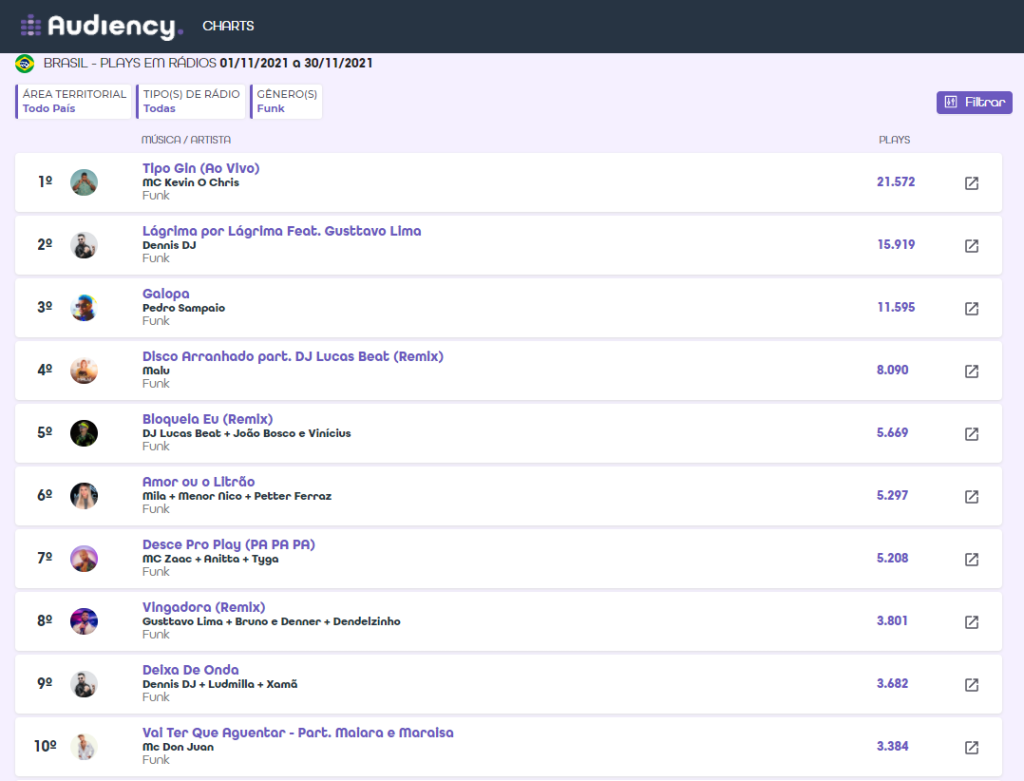Viewport: 1024px width, 781px height.
Task: Click artist text Mila + Menor Nico + Petter Ferraz
Action: pos(237,496)
